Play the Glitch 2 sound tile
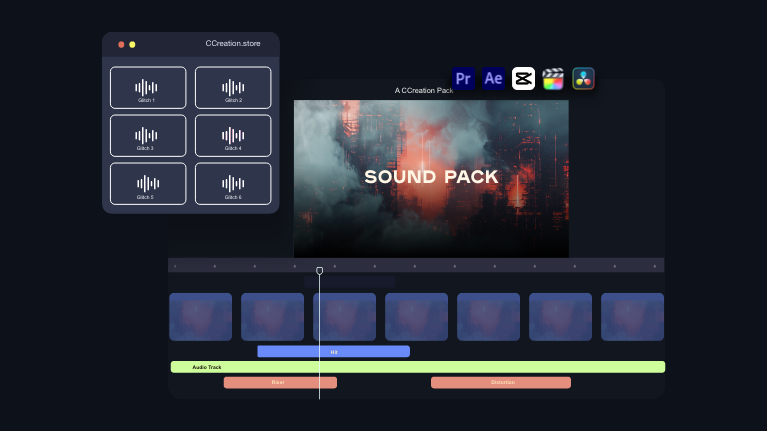Screen dimensions: 767x431 233,88
